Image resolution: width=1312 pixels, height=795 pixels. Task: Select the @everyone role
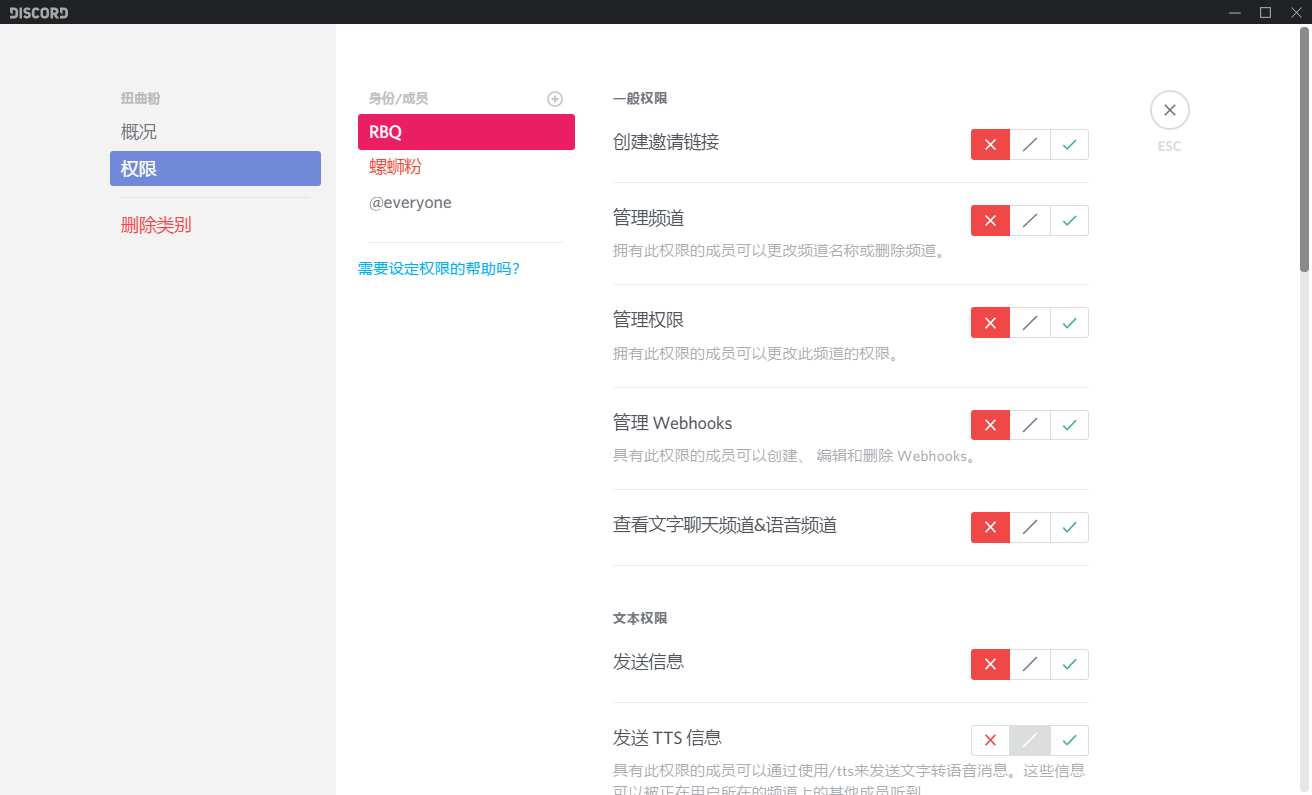[x=466, y=203]
